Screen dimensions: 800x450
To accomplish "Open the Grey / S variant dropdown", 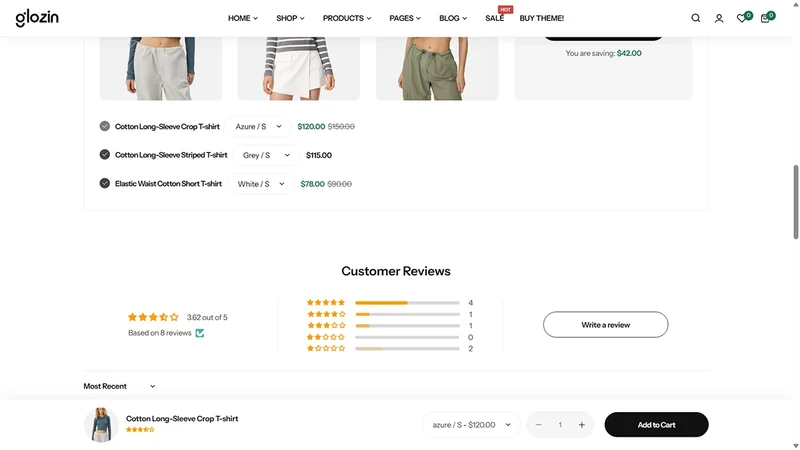I will [266, 155].
